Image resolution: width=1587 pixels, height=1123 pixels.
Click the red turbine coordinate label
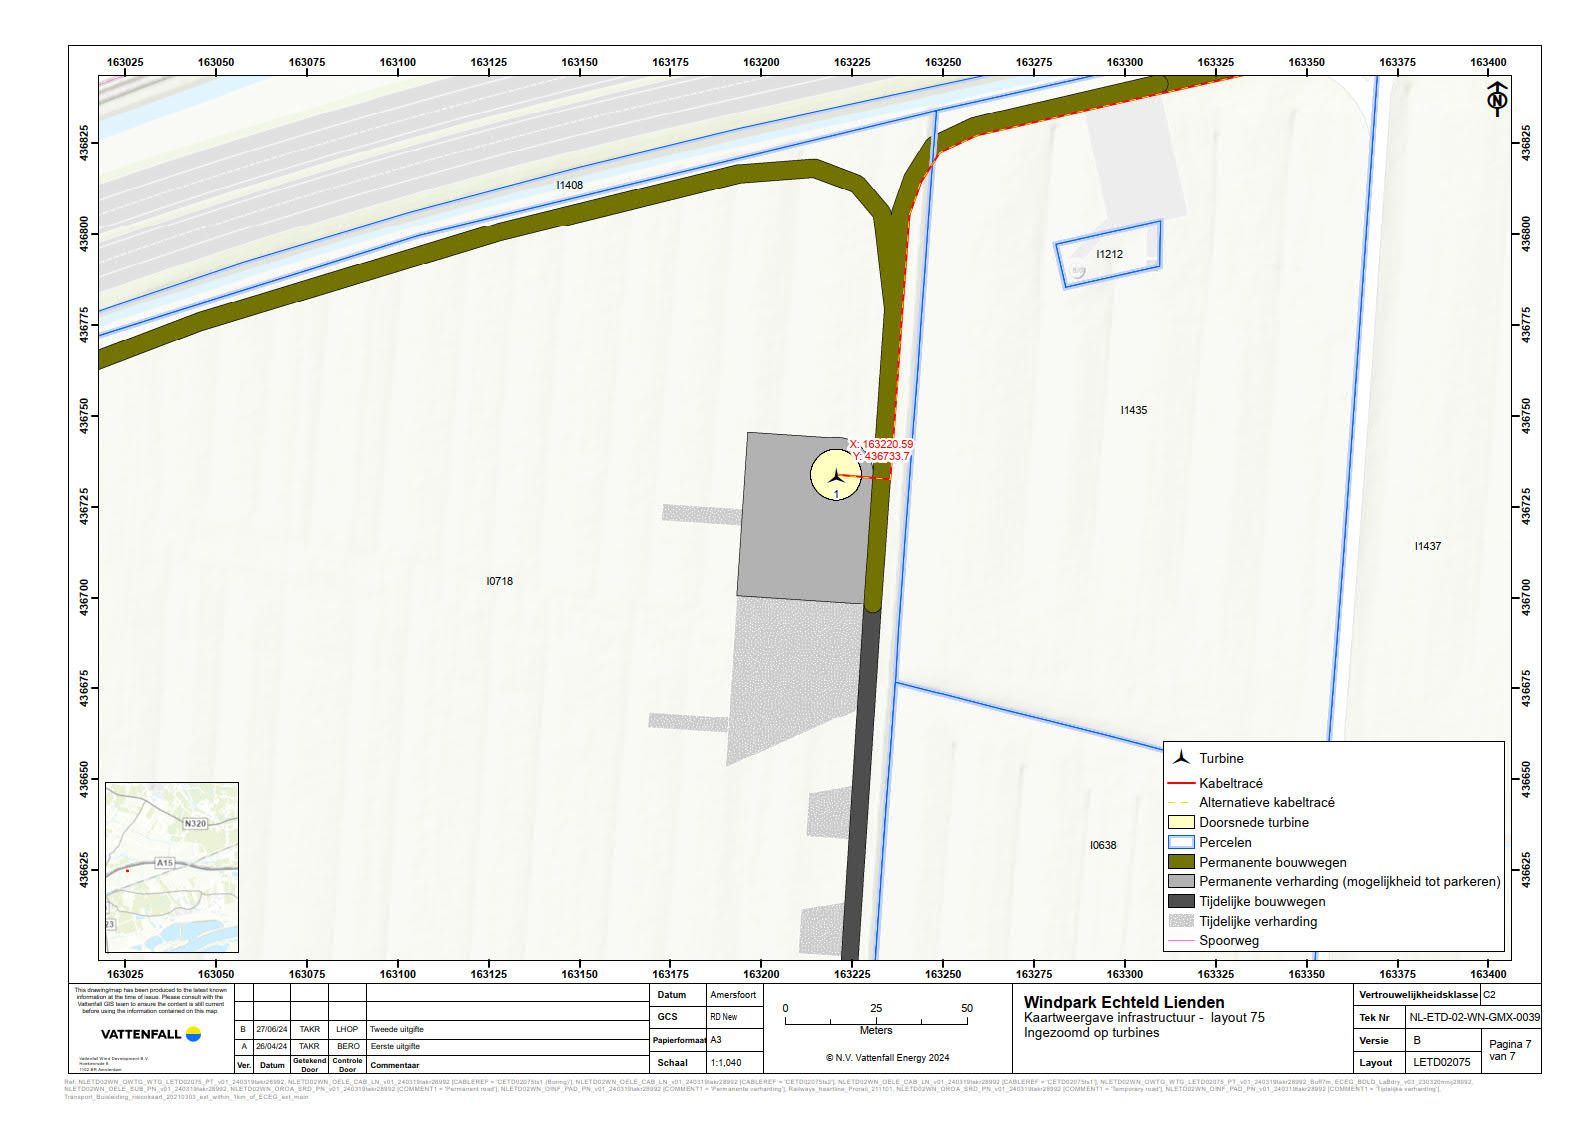click(881, 450)
